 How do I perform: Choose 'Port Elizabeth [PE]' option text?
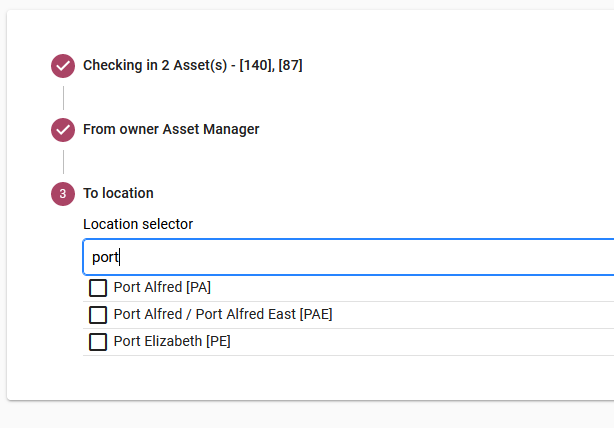coord(172,341)
